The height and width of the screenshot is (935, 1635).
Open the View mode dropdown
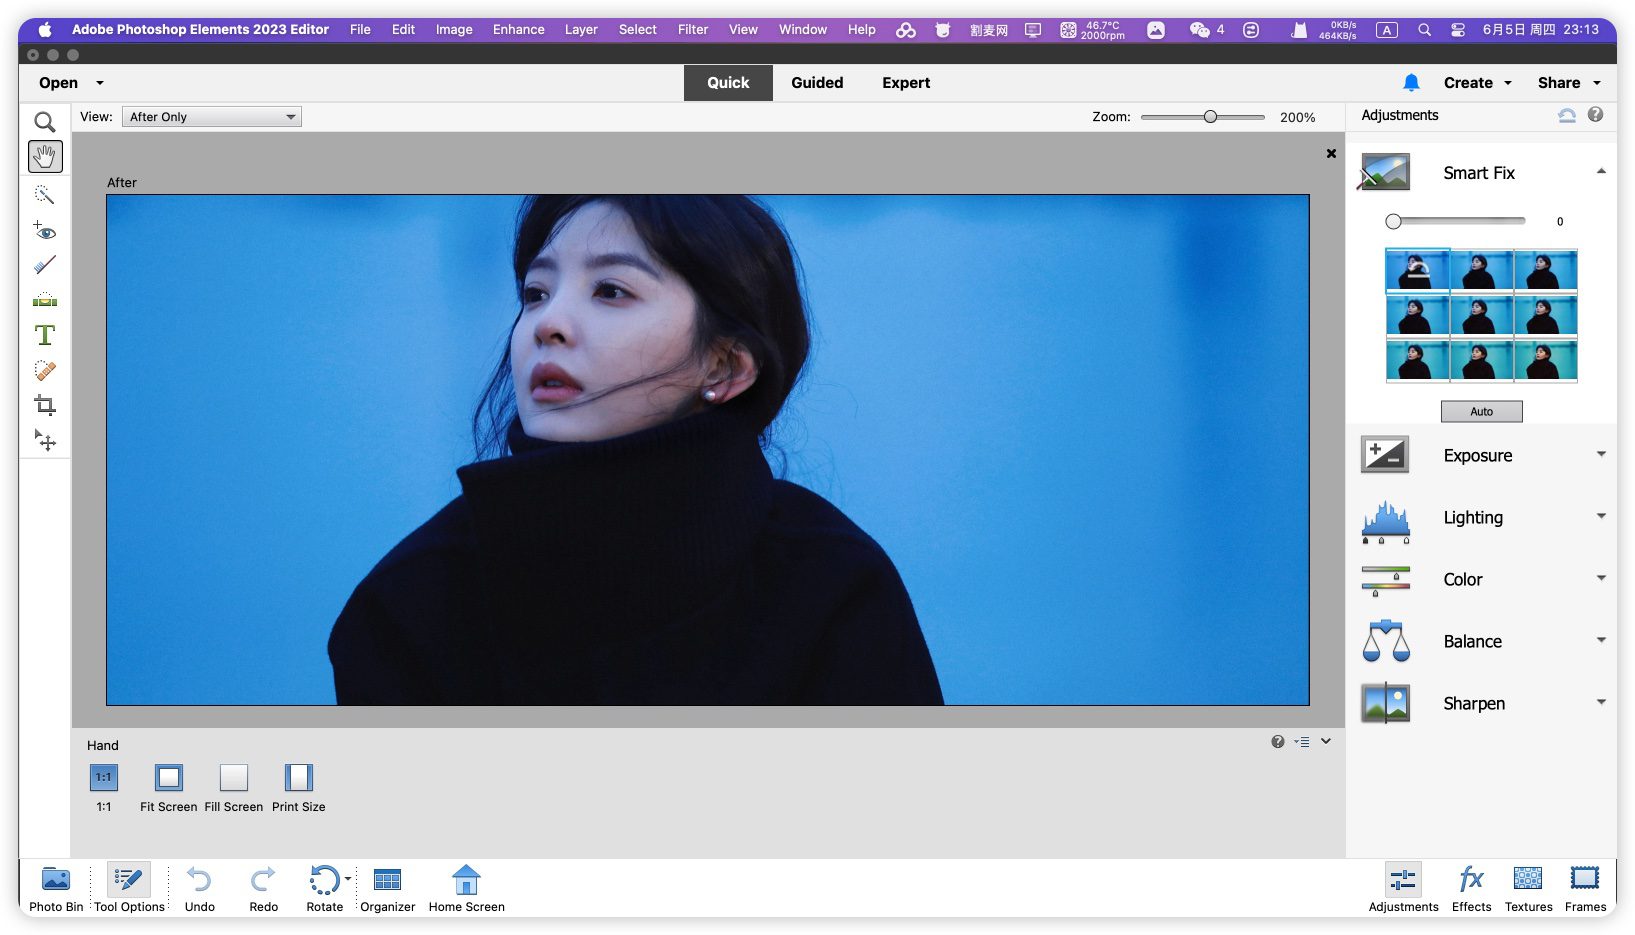point(212,117)
